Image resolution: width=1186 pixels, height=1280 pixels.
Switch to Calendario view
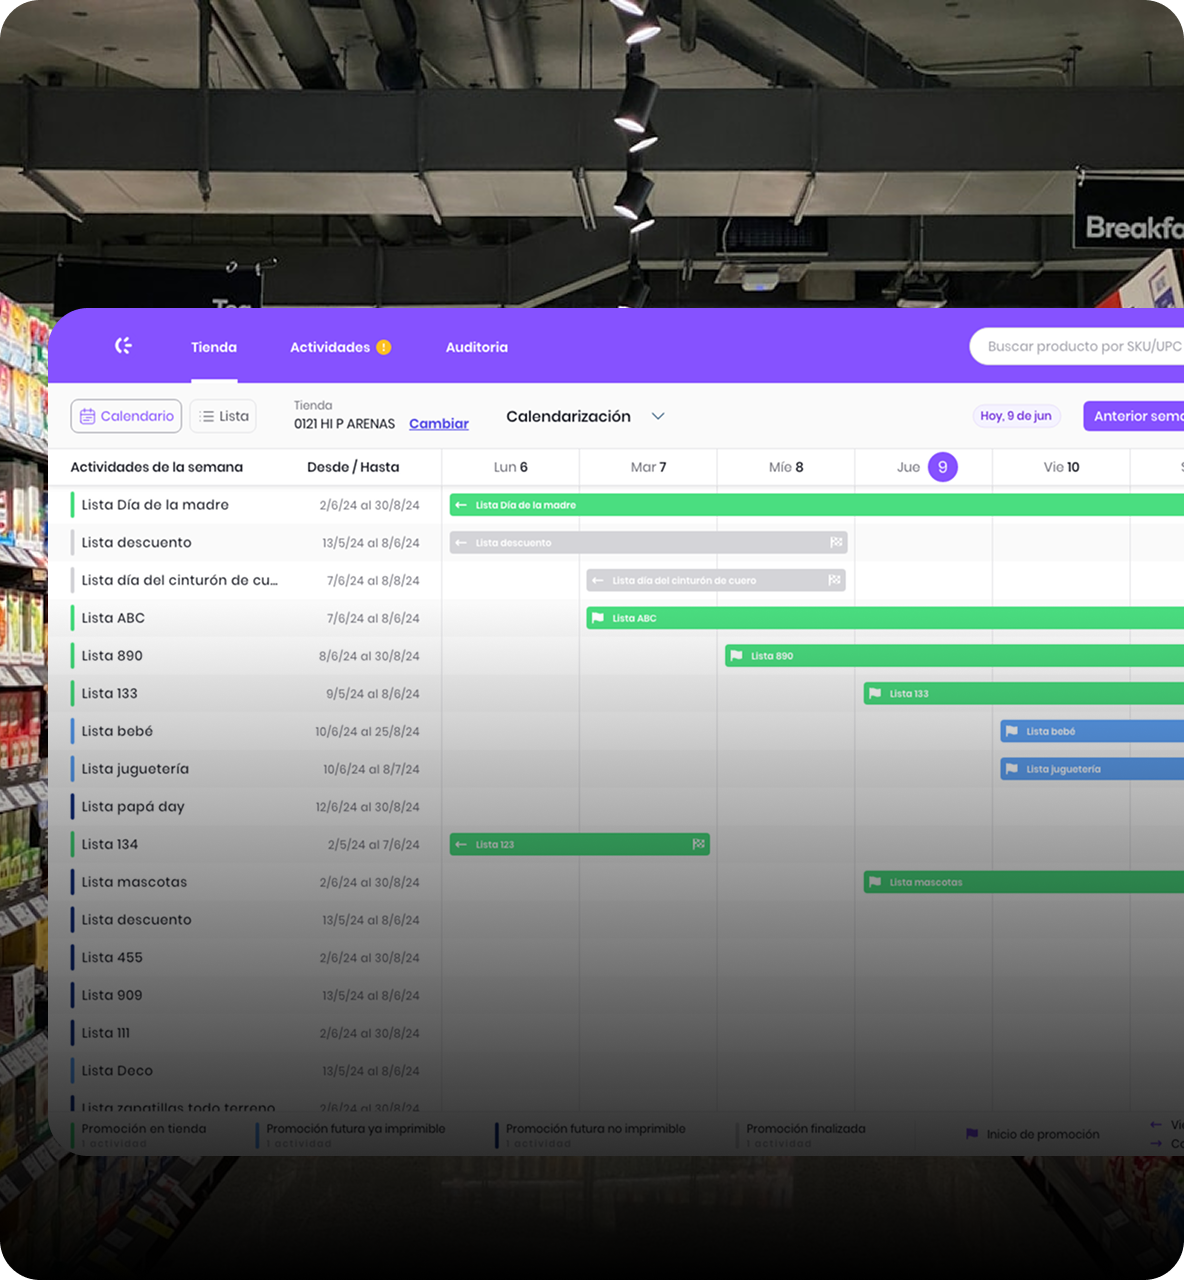point(126,416)
